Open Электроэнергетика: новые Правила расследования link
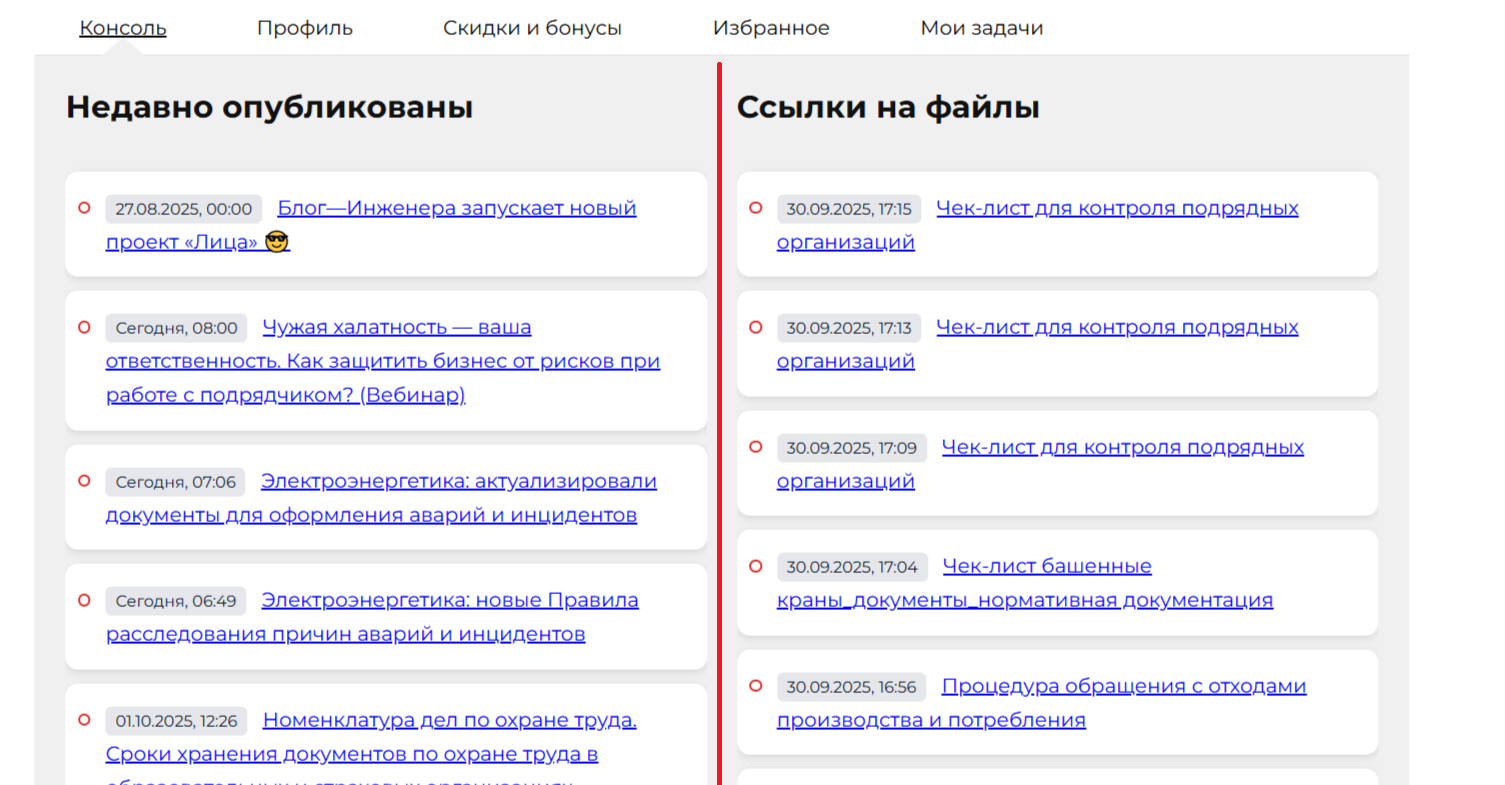 point(449,601)
